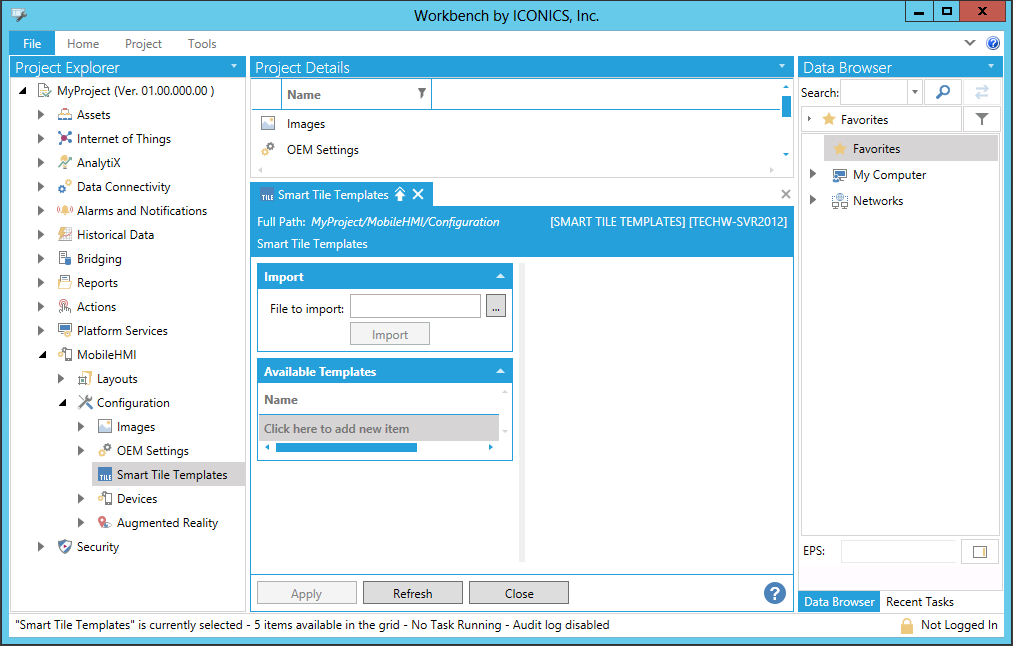The height and width of the screenshot is (646, 1013).
Task: Click the pin-up arrow on Smart Tile Templates tab
Action: [x=400, y=194]
